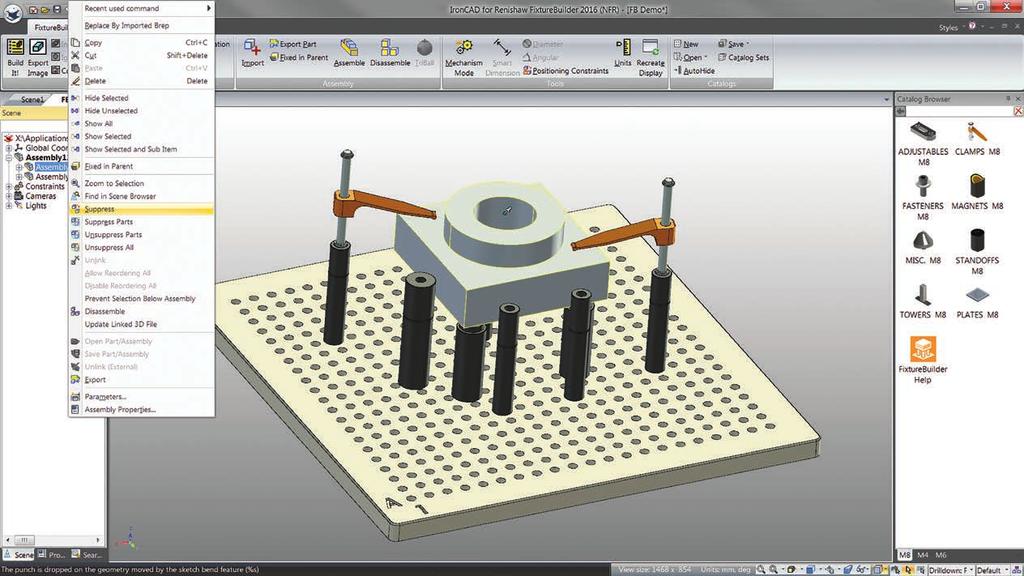1024x576 pixels.
Task: Open the Default dropdown in status bar
Action: 992,570
